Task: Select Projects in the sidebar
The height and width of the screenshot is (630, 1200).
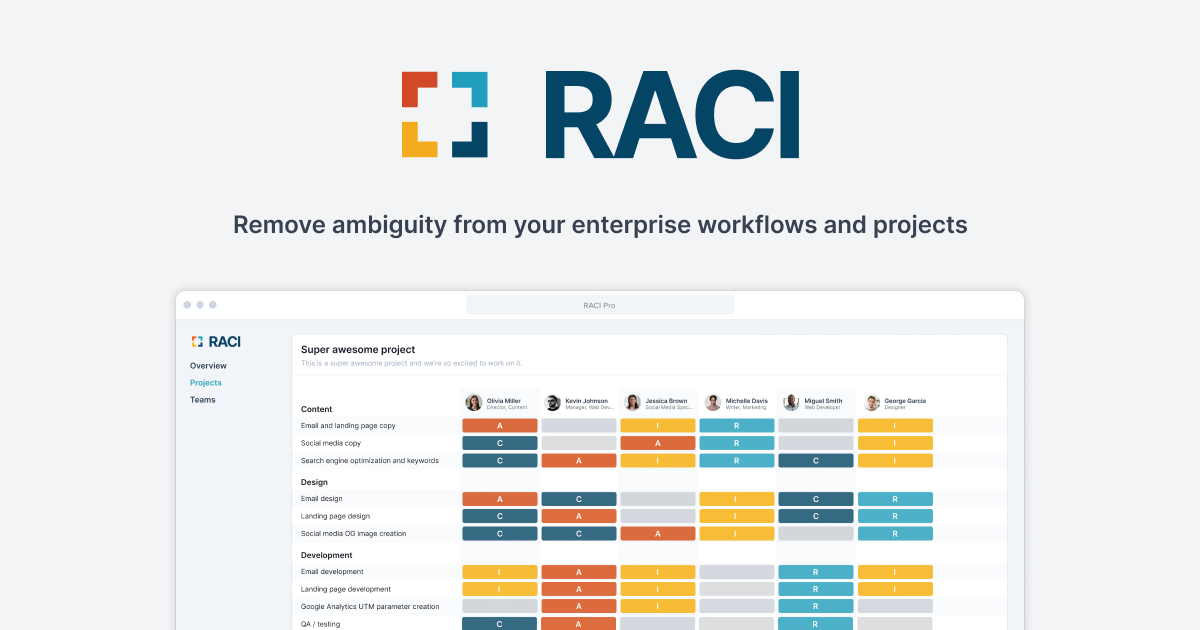Action: (206, 383)
